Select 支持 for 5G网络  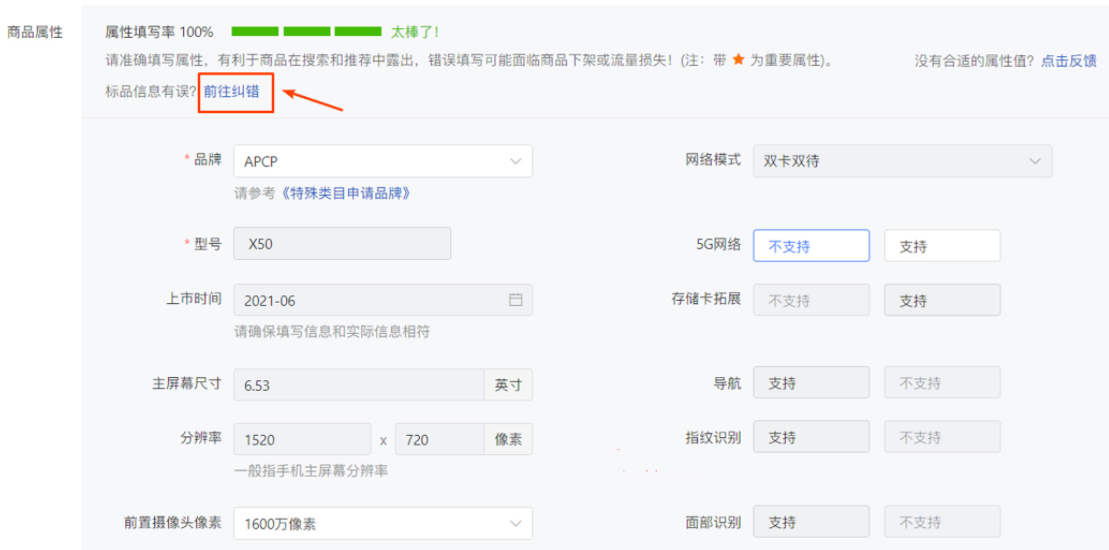click(x=942, y=245)
